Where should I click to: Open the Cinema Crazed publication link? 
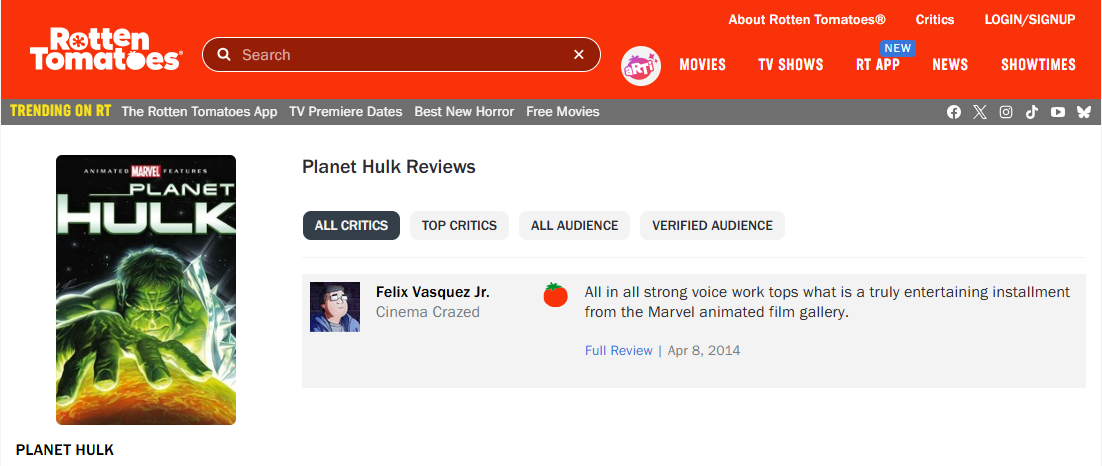pyautogui.click(x=428, y=312)
